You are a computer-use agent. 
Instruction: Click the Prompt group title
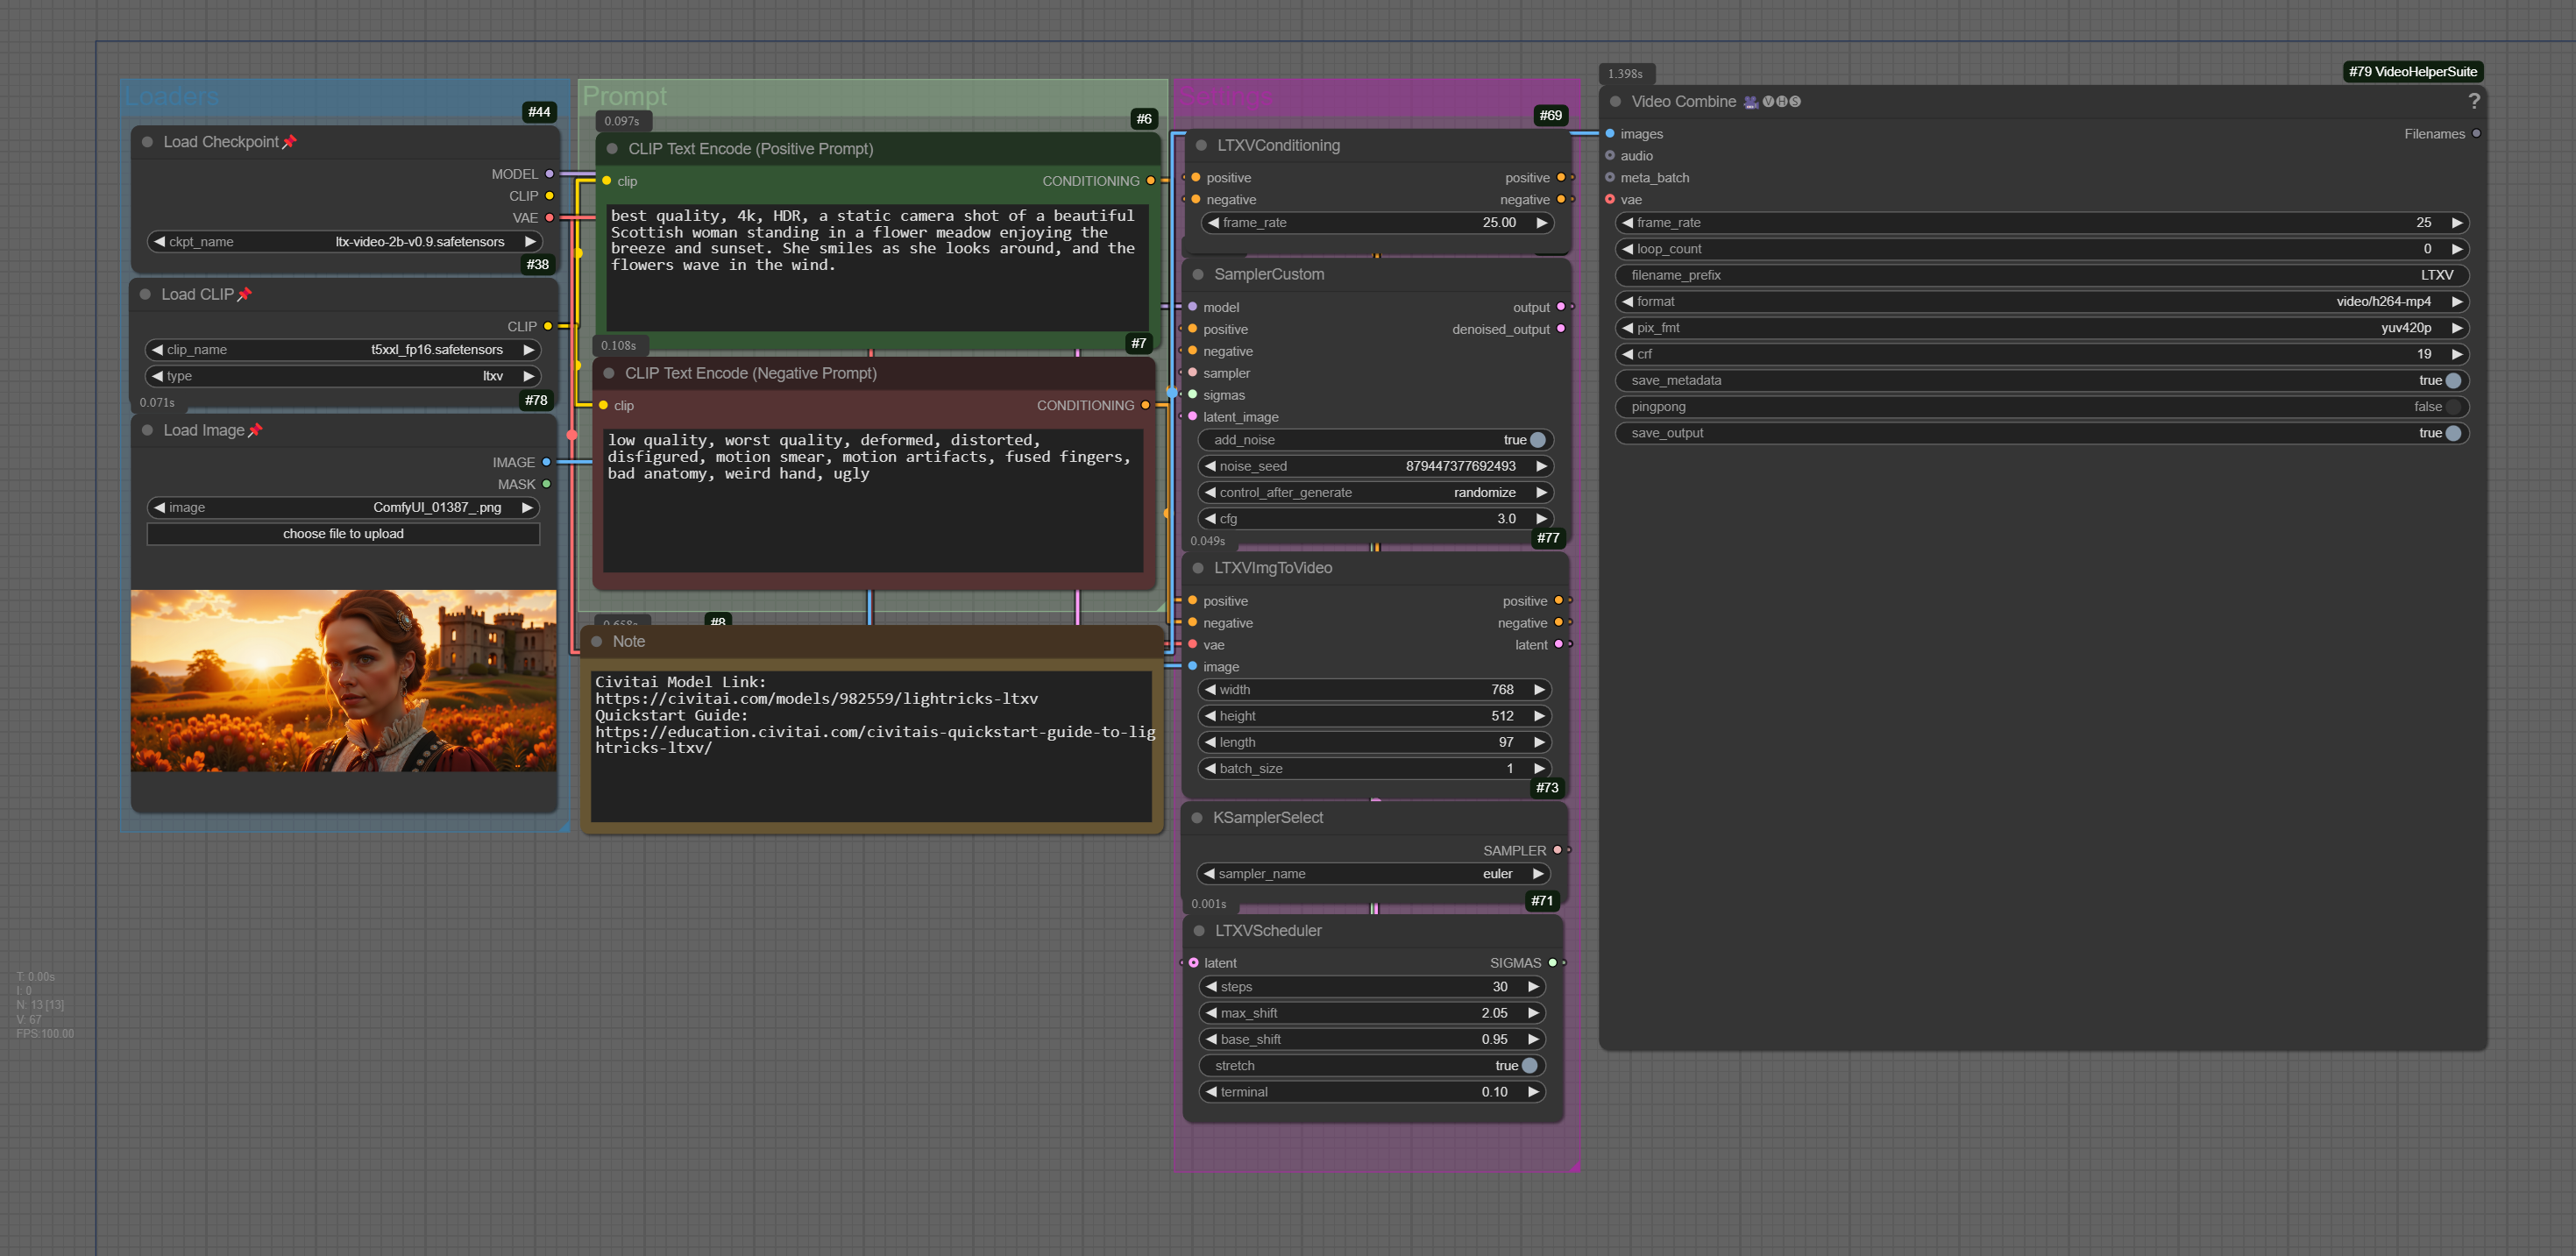[624, 96]
